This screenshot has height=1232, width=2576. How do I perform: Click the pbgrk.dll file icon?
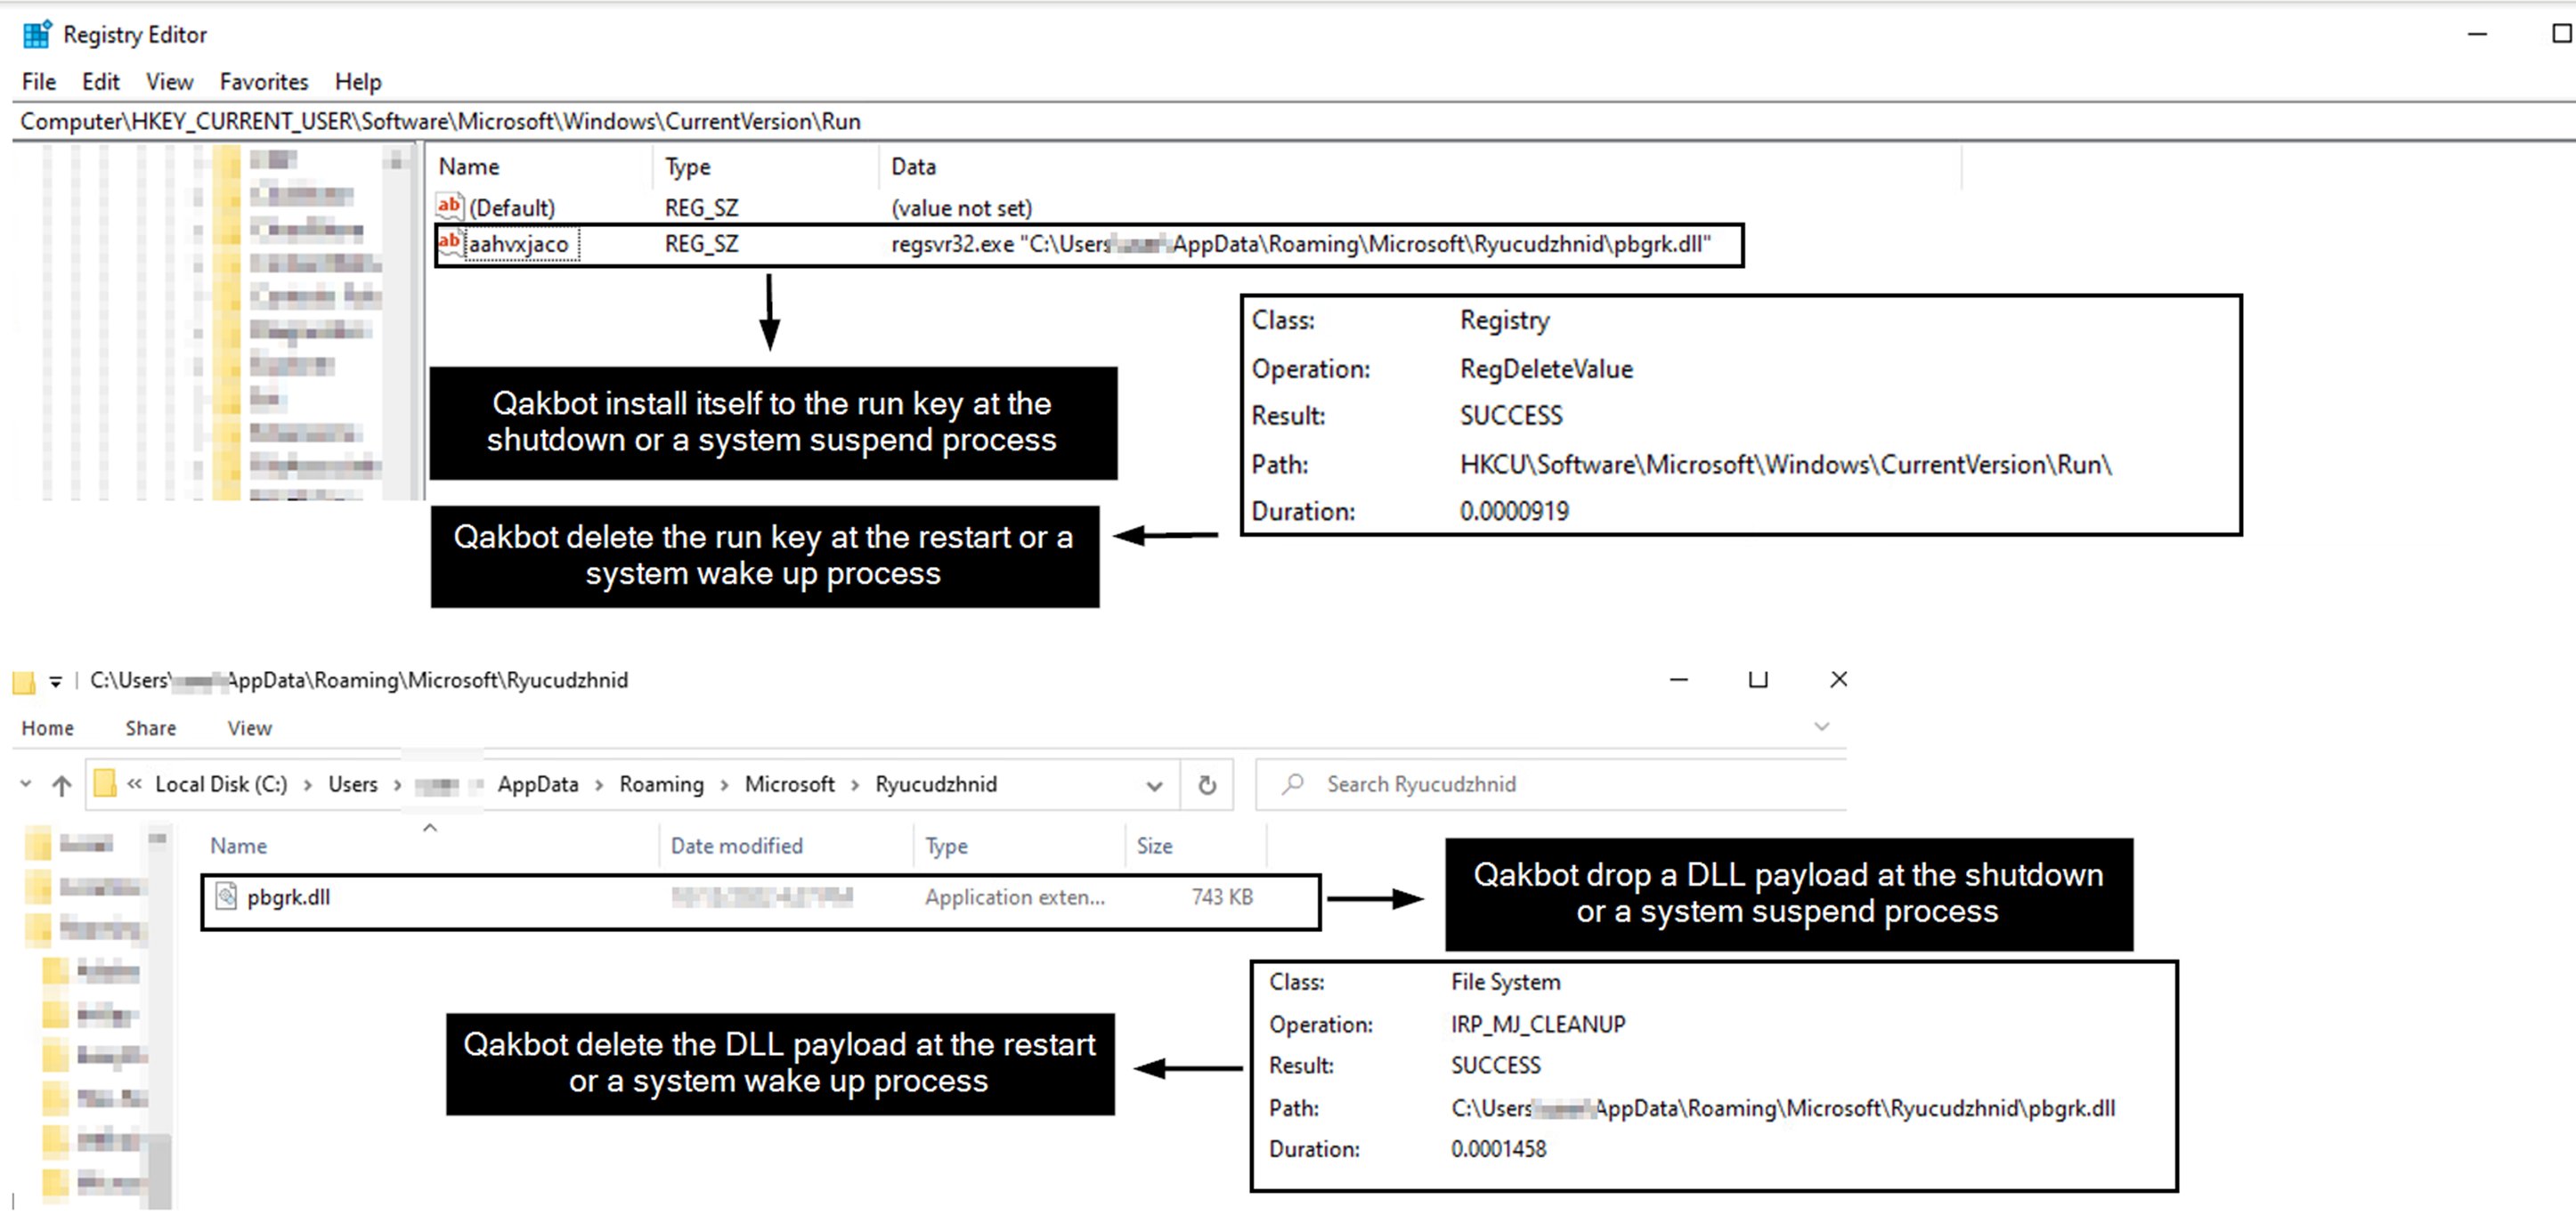click(227, 897)
